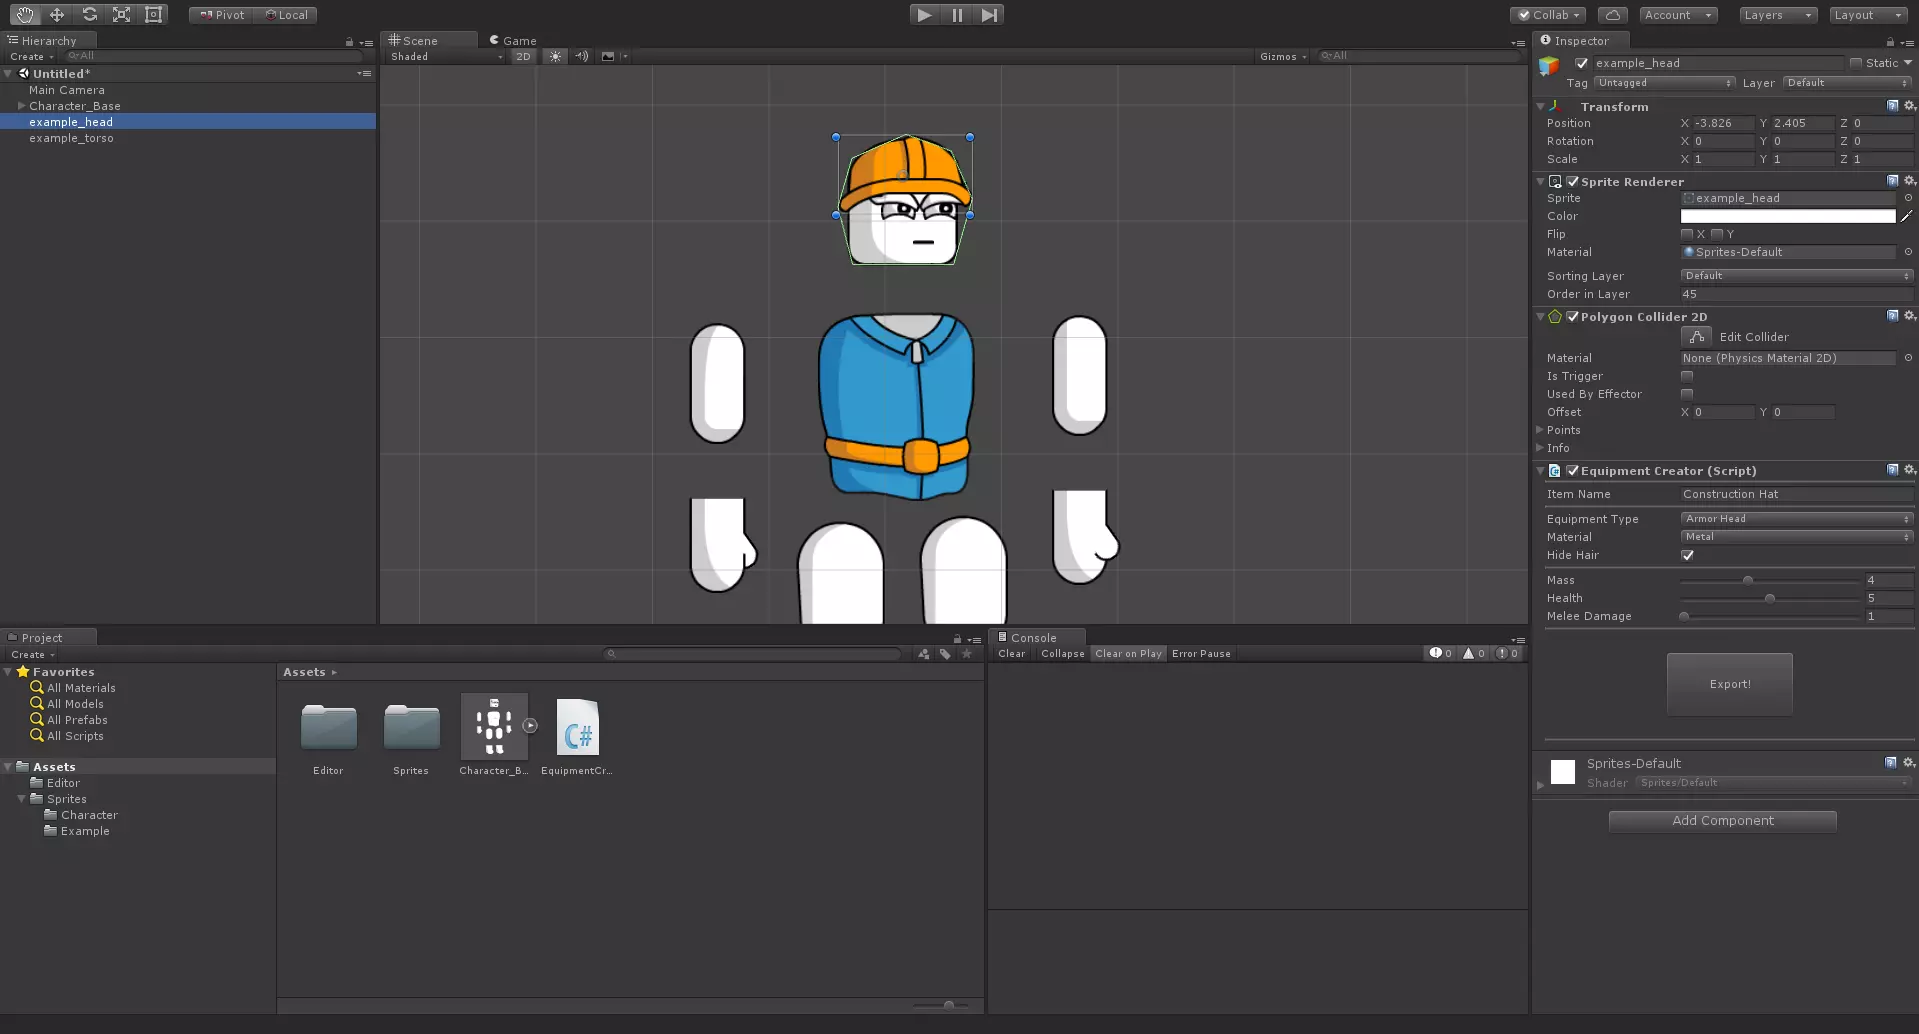Select the Move tool
Viewport: 1919px width, 1034px height.
57,15
